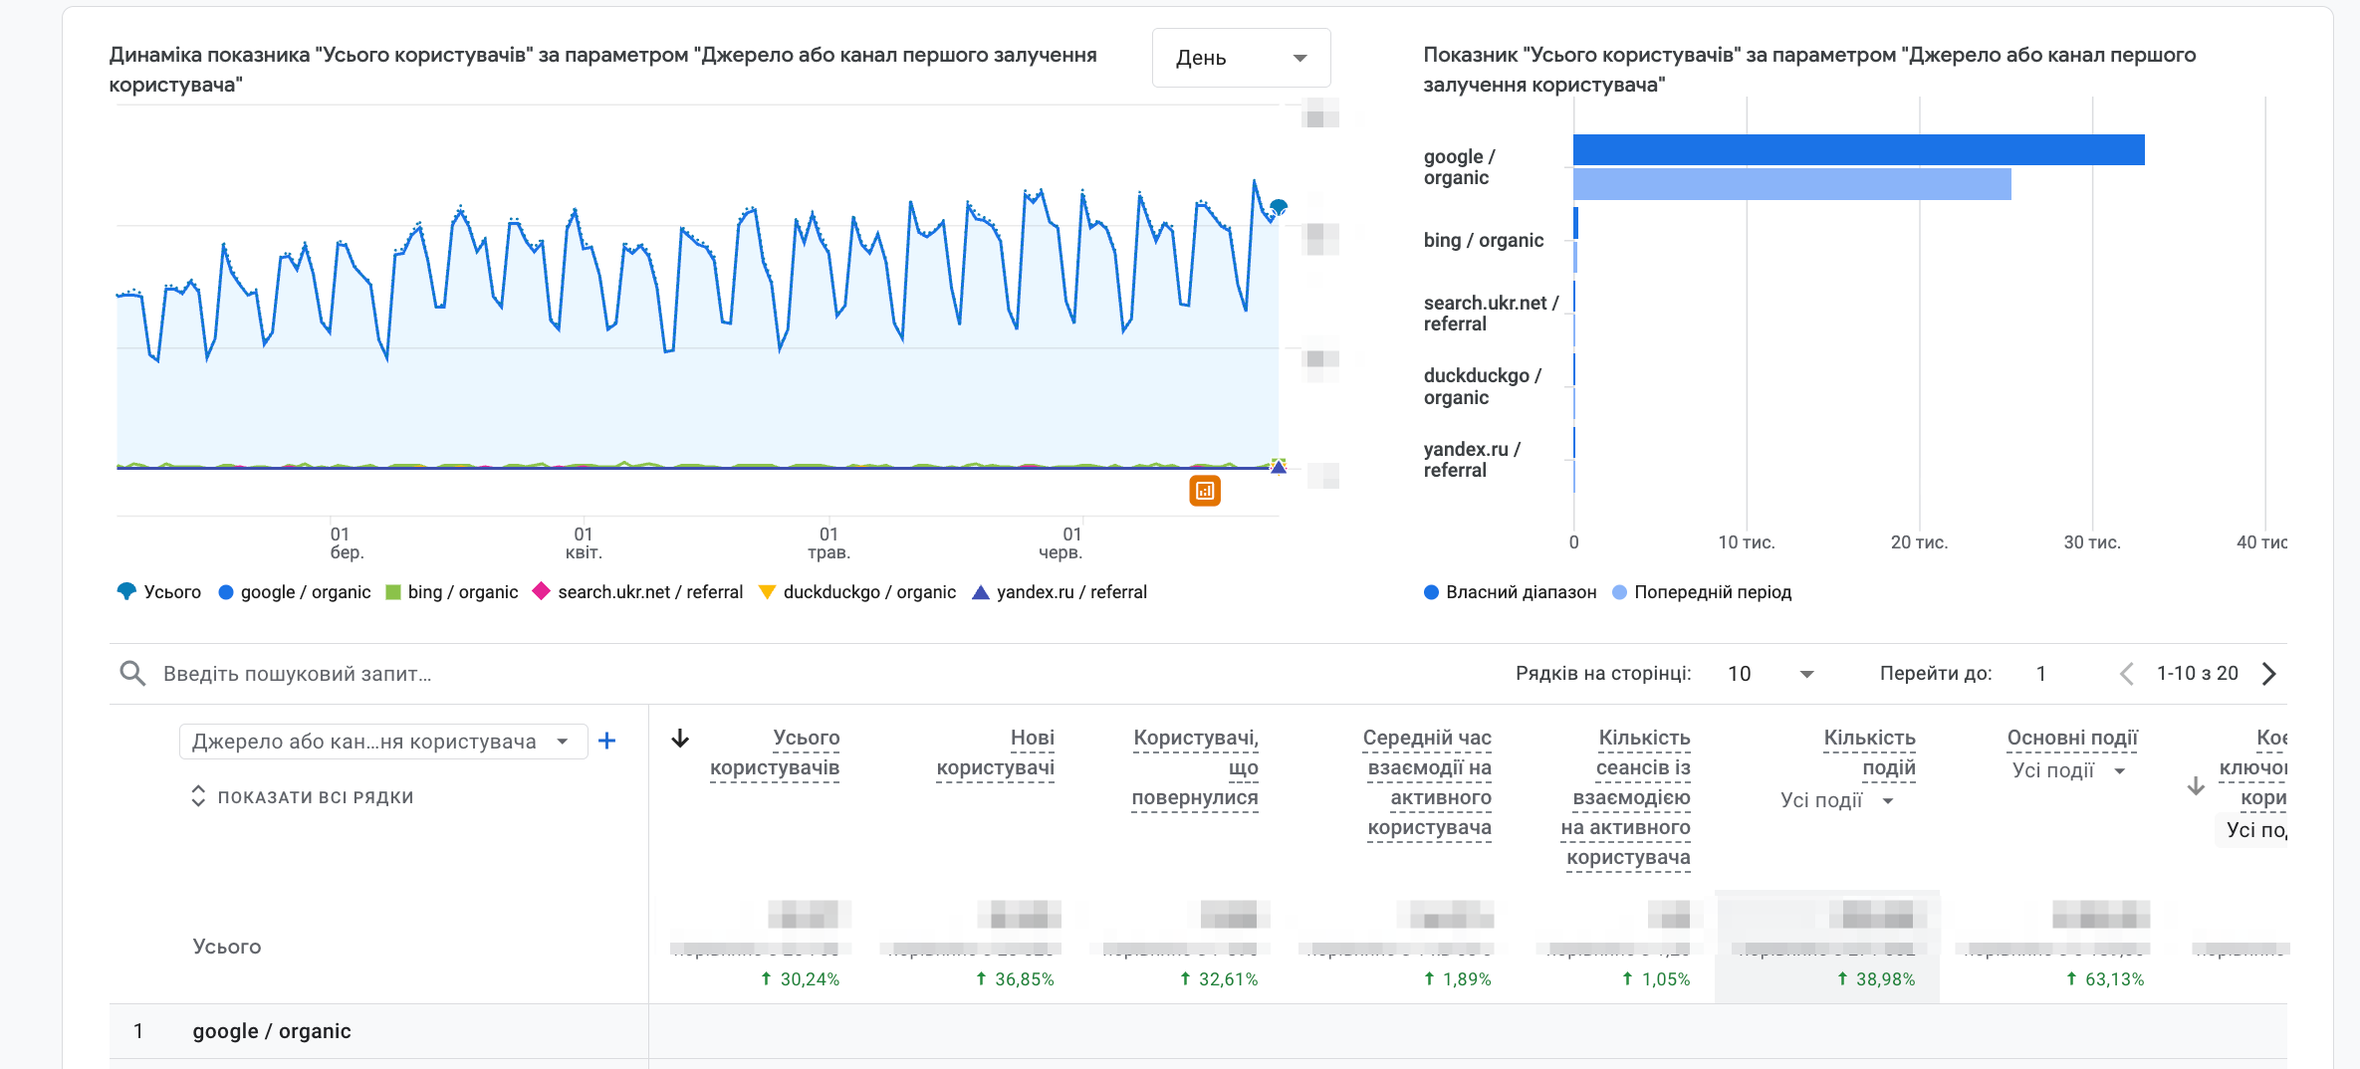Open Усі події dropdown under Основні події

tap(2068, 771)
